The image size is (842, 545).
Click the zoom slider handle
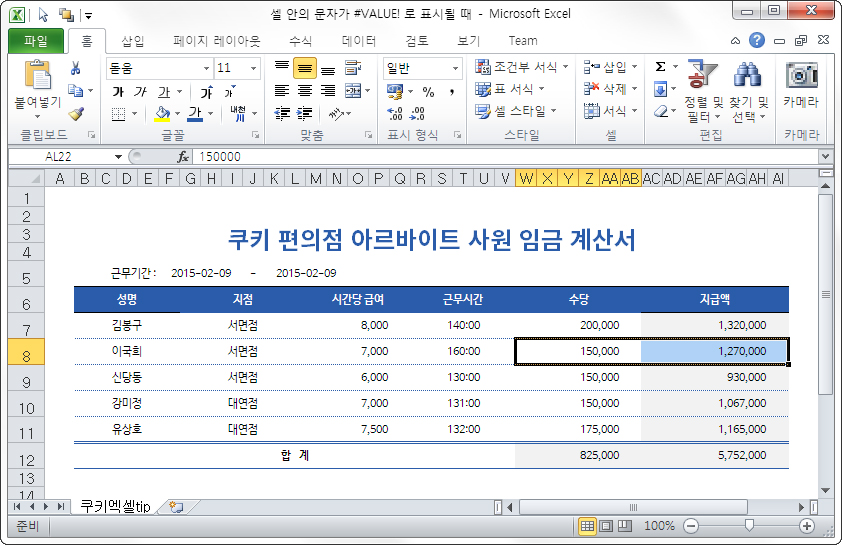pos(749,526)
